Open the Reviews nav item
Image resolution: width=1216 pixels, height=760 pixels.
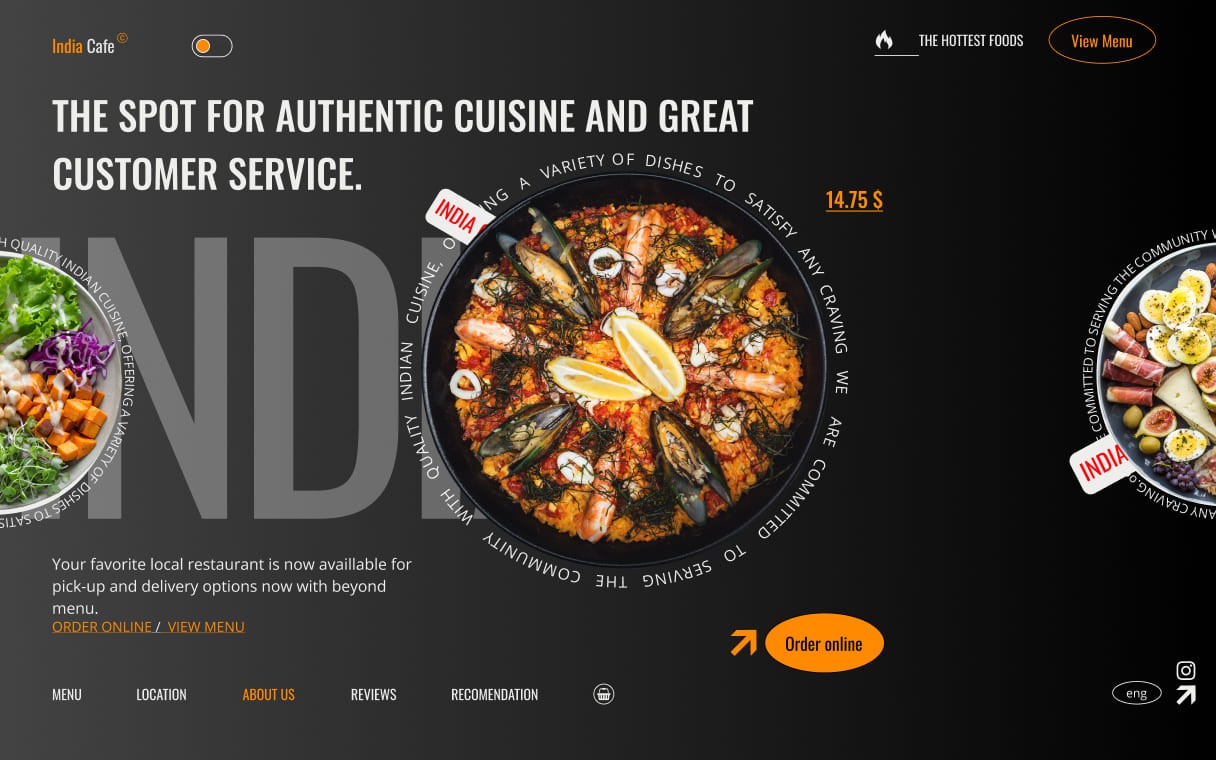click(374, 694)
